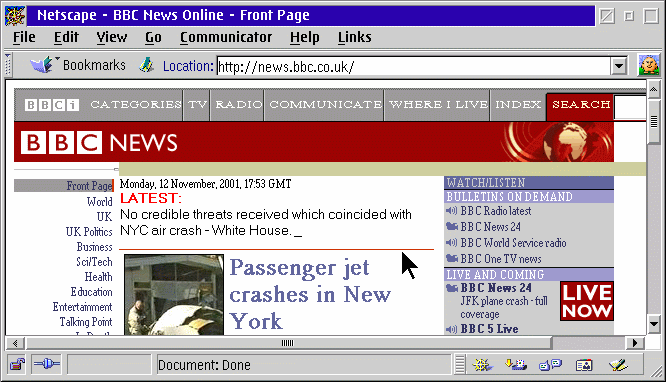Screen dimensions: 666x382
Task: Click WHERE I LIVE in navigation bar
Action: tap(438, 105)
